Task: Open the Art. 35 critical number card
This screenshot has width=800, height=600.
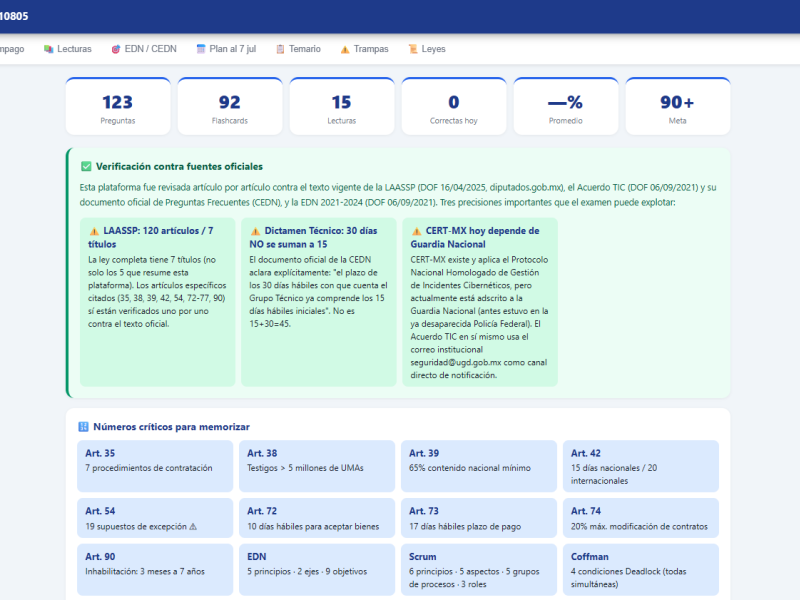Action: pos(155,466)
